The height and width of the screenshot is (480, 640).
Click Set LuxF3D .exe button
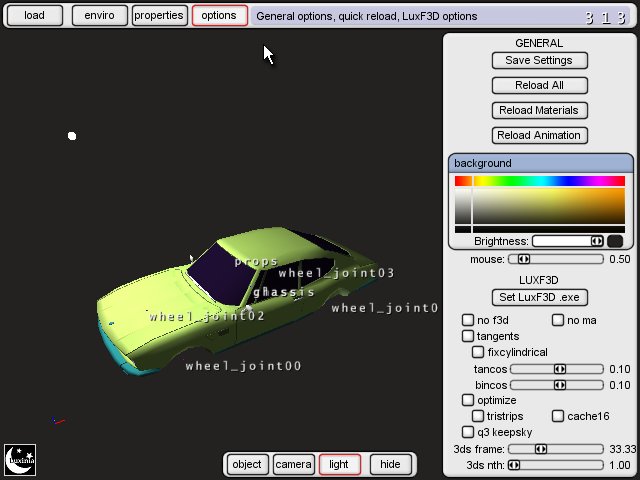pos(539,297)
